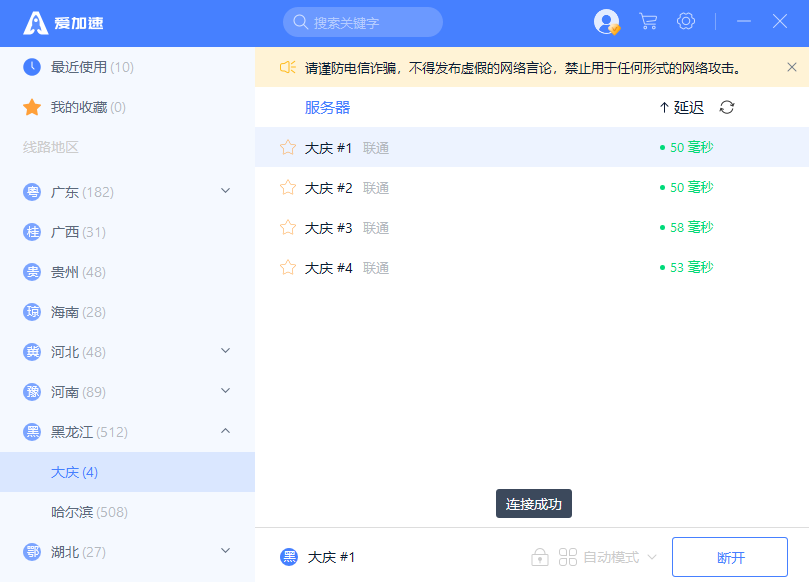Select the 贵州 (48) region
809x582 pixels.
[127, 272]
